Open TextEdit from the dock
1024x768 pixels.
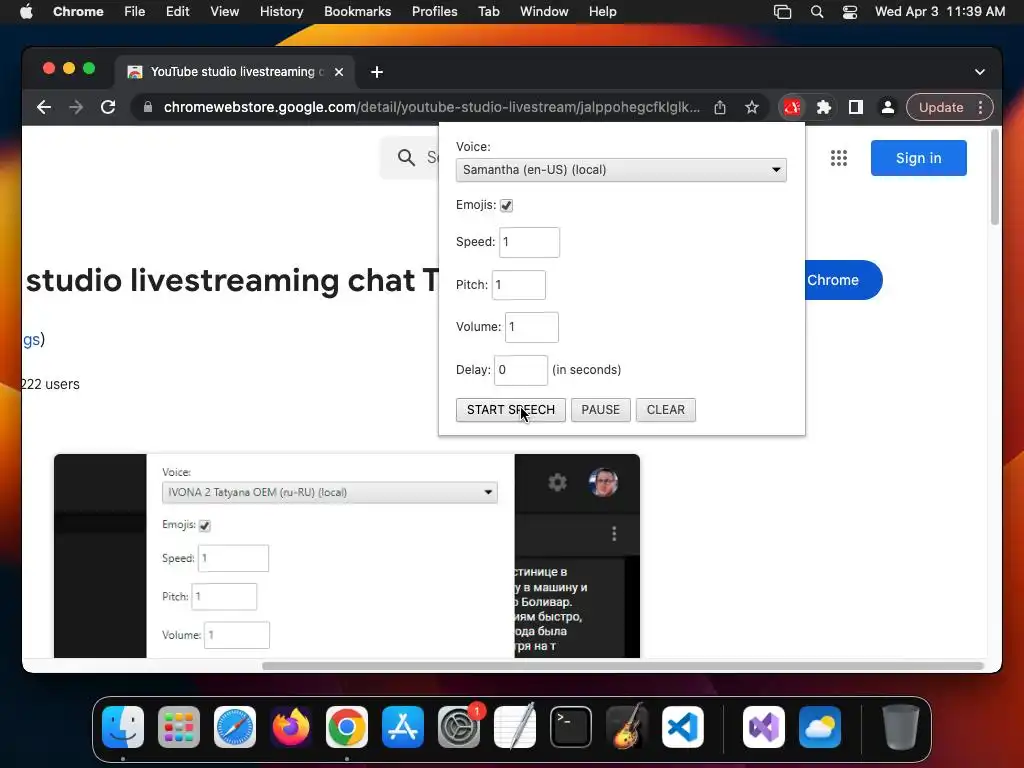(x=515, y=727)
